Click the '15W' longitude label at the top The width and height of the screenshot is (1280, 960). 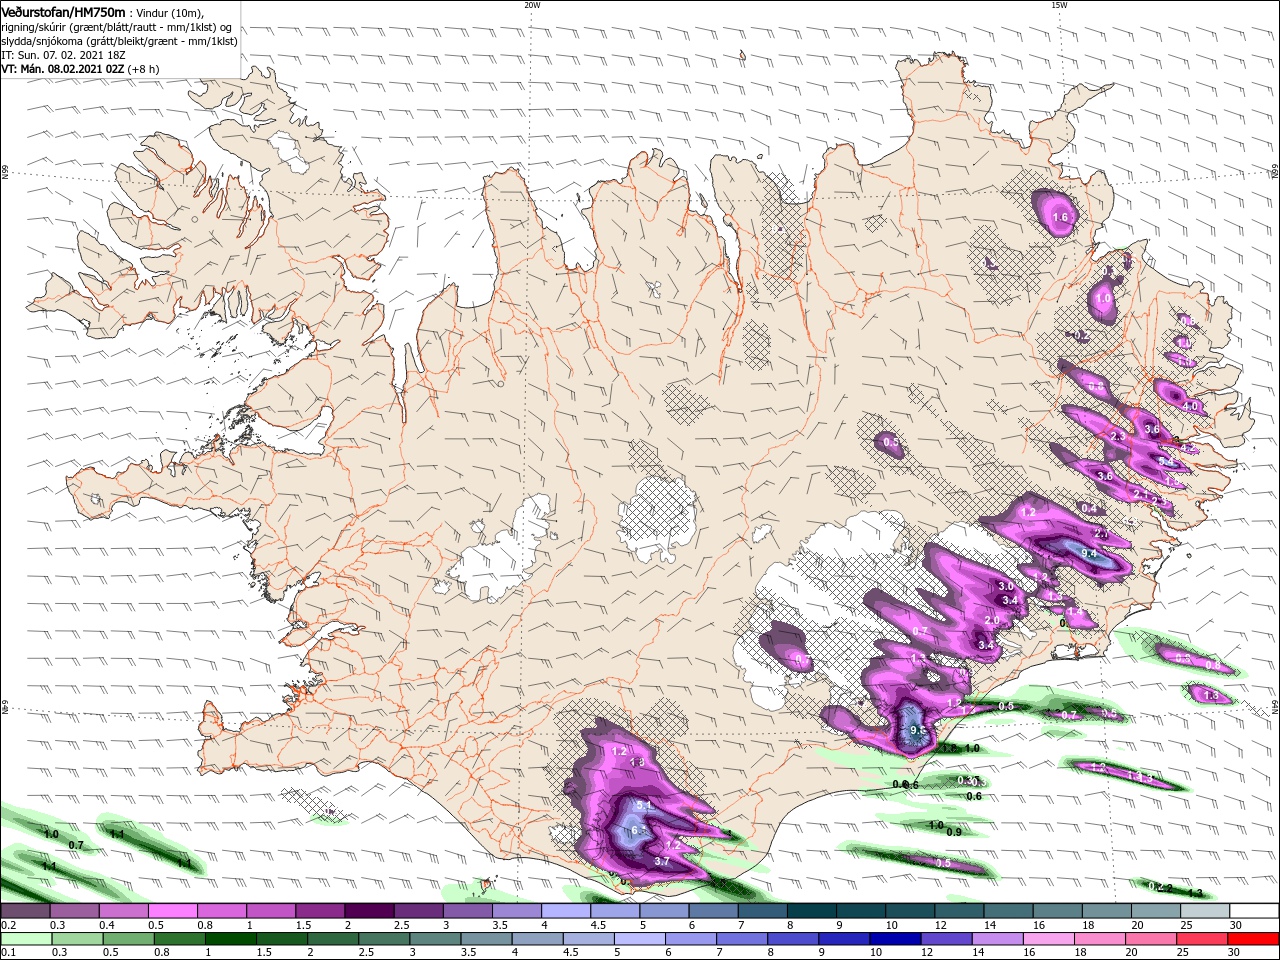pyautogui.click(x=1059, y=4)
